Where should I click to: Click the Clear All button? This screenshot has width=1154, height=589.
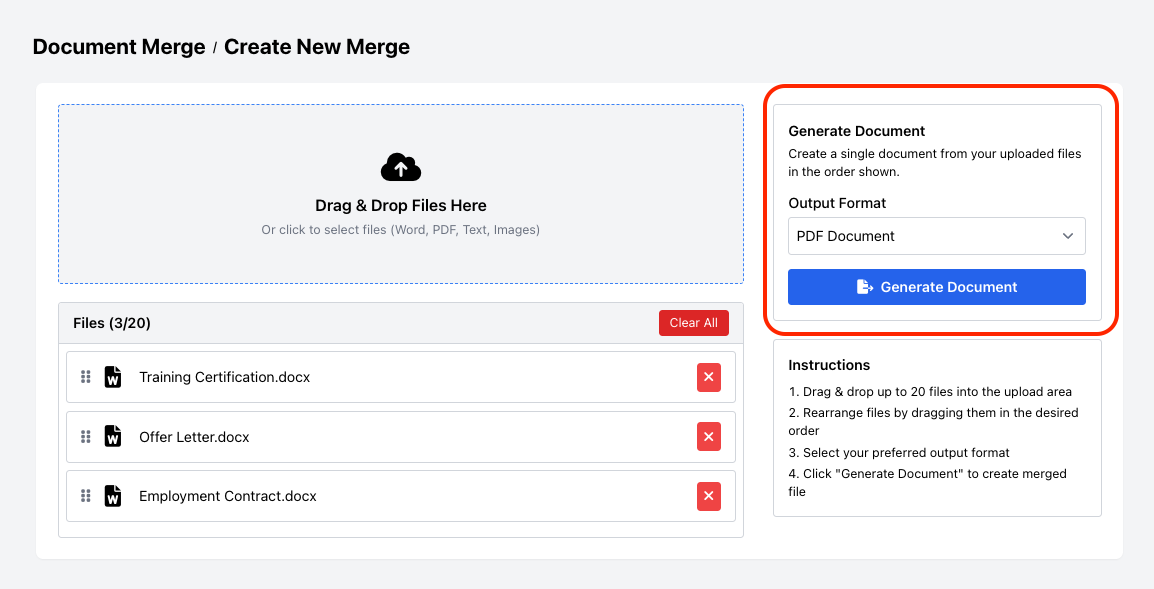[694, 322]
